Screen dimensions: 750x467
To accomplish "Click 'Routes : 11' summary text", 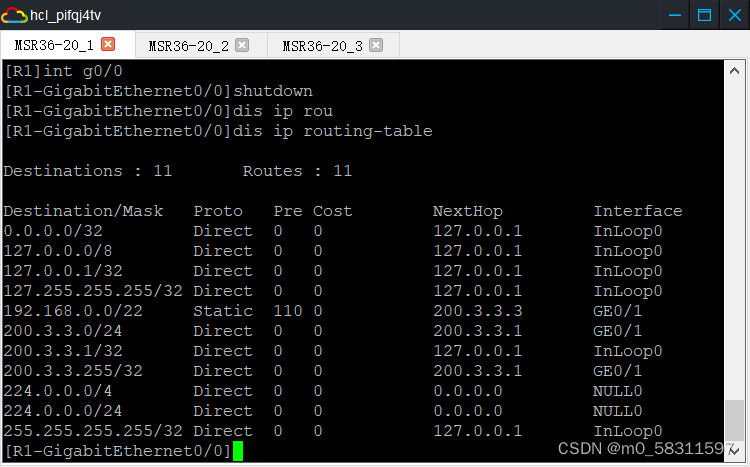I will pos(297,171).
